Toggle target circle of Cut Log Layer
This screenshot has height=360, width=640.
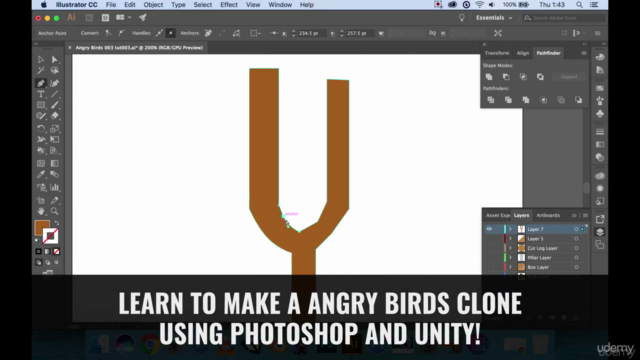pos(576,248)
